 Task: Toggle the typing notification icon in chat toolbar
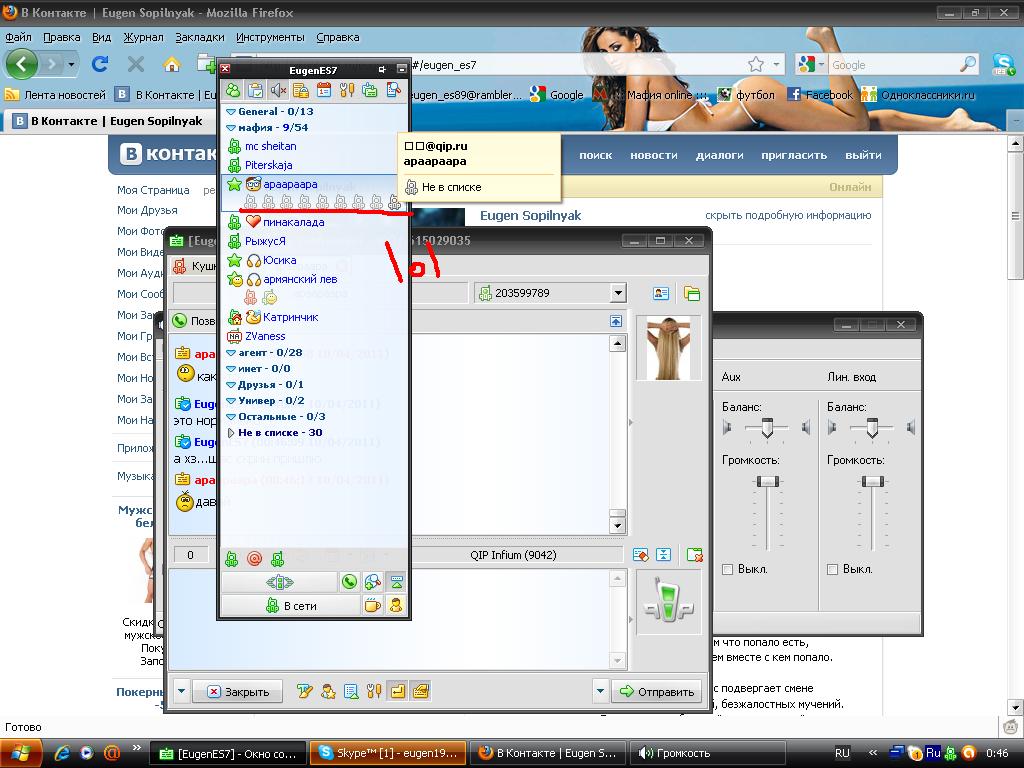pos(421,691)
